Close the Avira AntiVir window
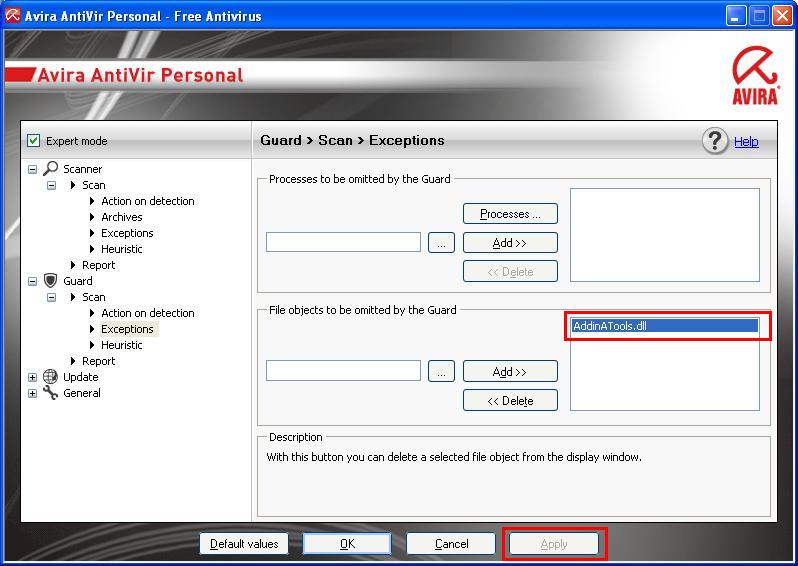 tap(782, 16)
